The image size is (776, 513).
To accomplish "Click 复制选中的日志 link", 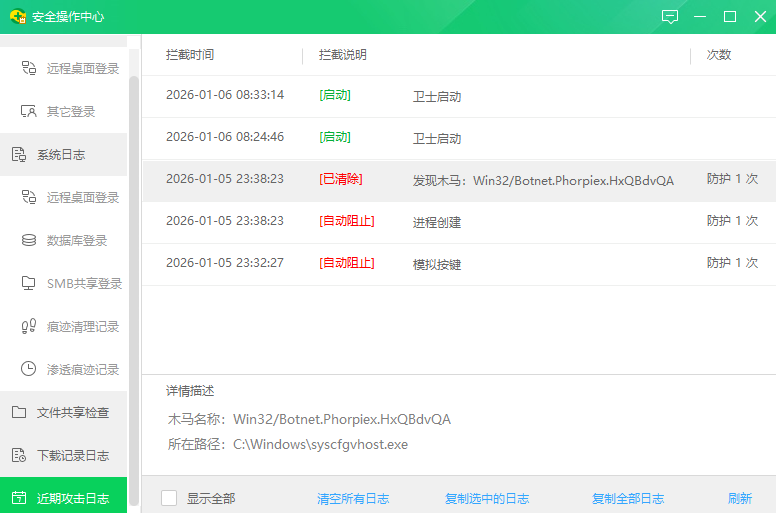I will pyautogui.click(x=487, y=498).
